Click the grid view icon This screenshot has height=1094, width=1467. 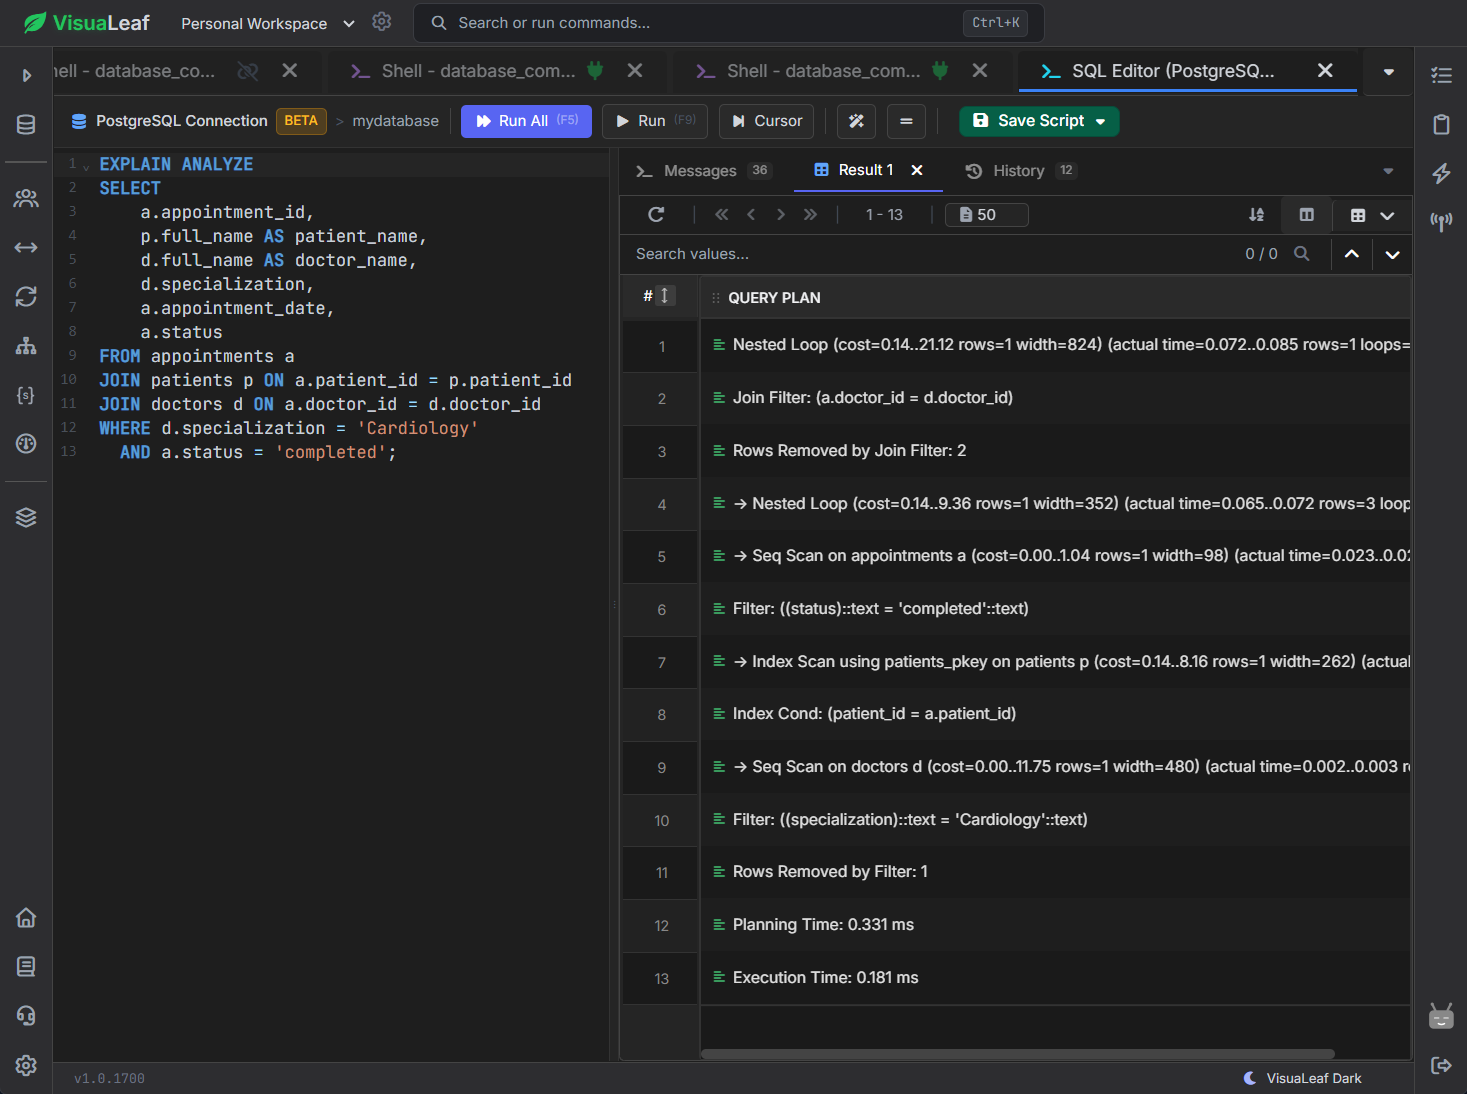[1358, 215]
